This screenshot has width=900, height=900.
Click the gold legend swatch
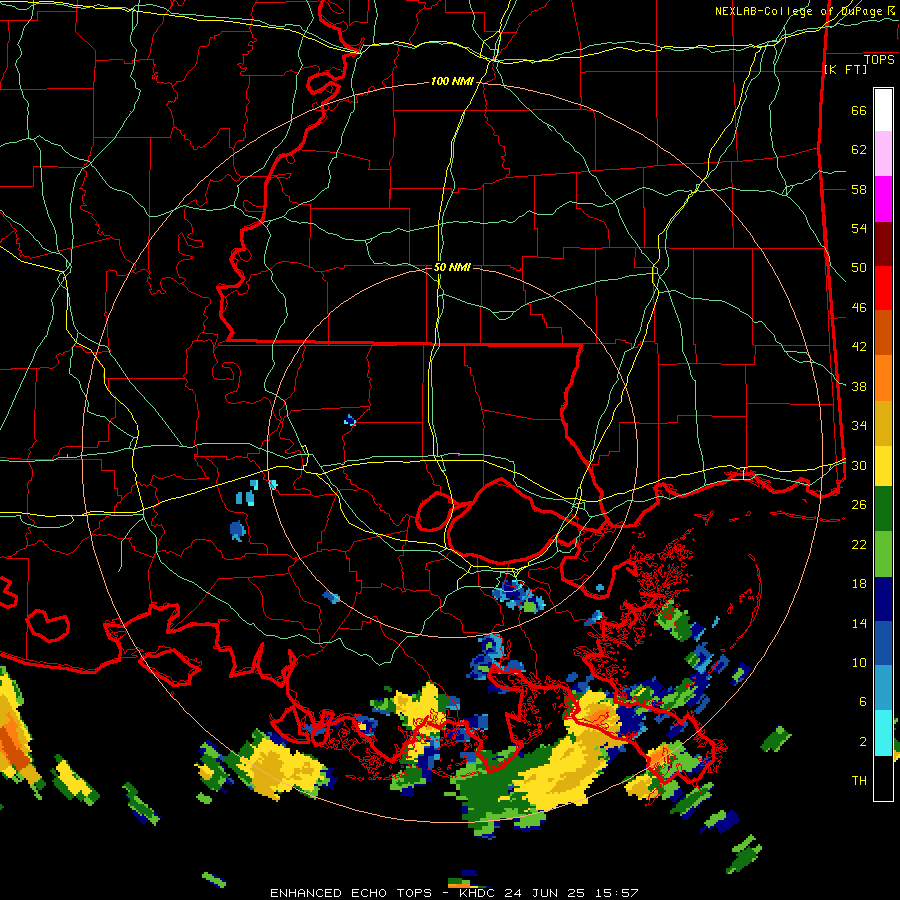click(x=883, y=424)
